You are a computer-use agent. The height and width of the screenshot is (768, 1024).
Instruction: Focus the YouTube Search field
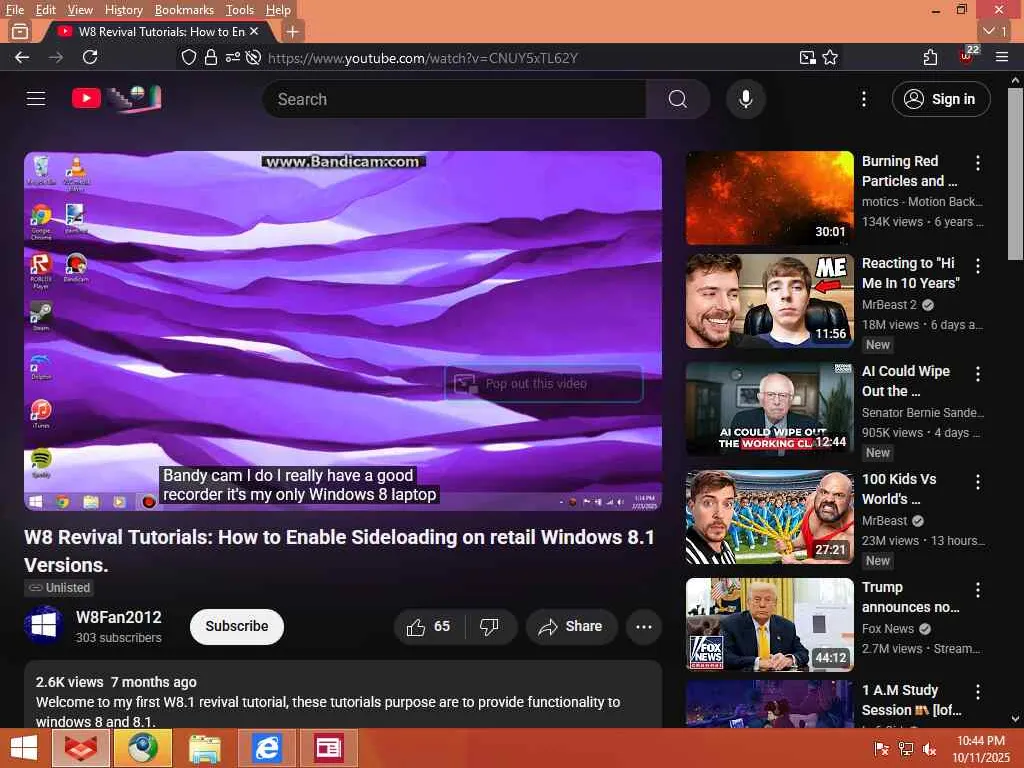tap(455, 99)
